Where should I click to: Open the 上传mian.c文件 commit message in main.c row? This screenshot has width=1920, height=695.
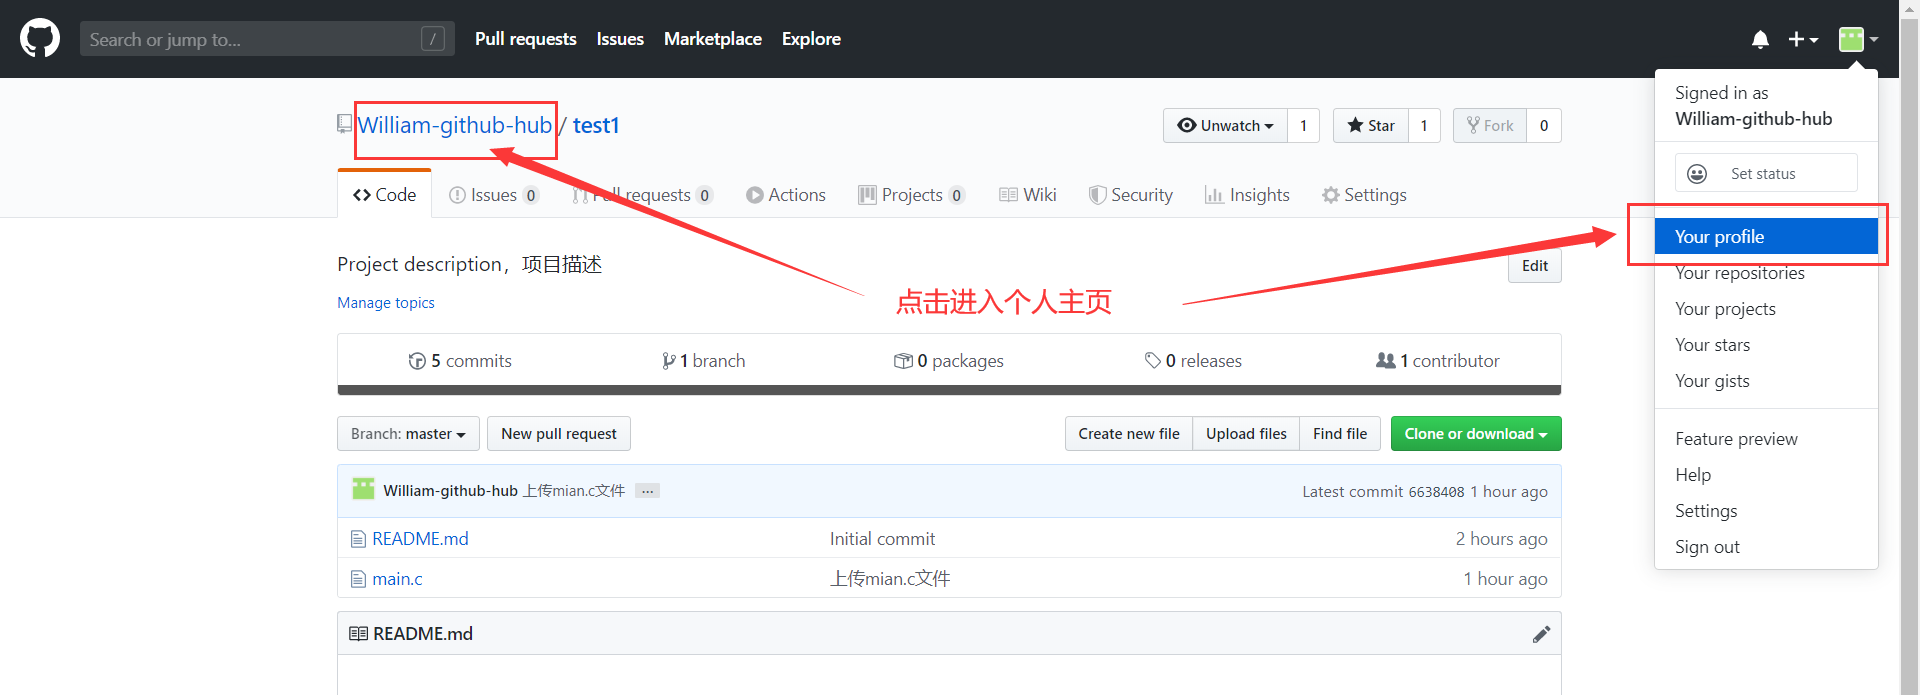pyautogui.click(x=890, y=579)
